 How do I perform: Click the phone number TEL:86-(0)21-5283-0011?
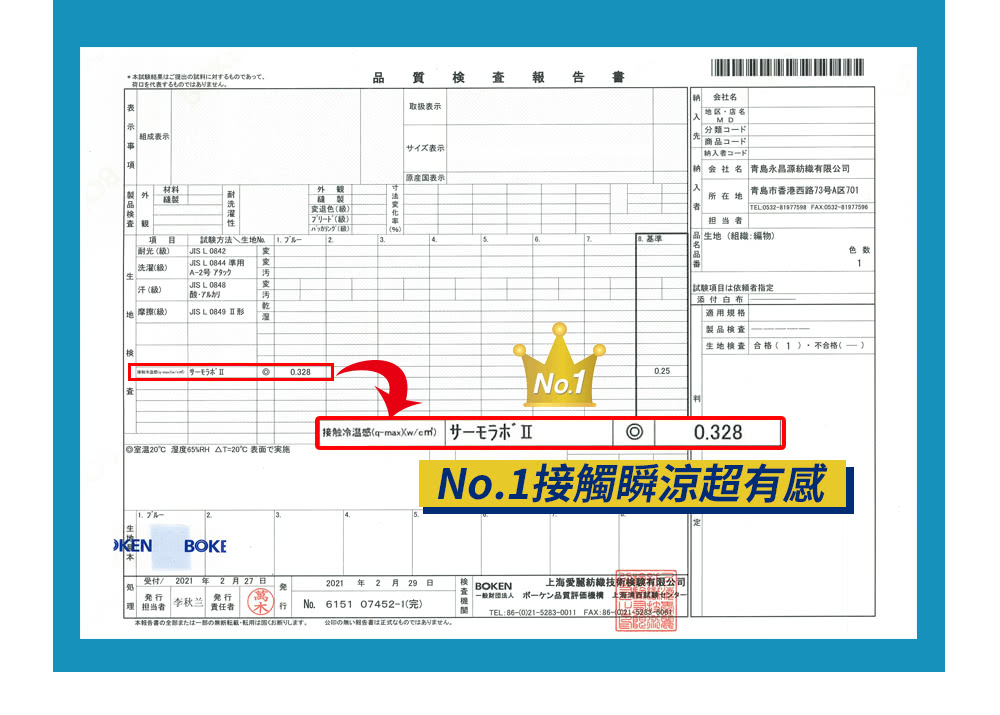(x=532, y=612)
